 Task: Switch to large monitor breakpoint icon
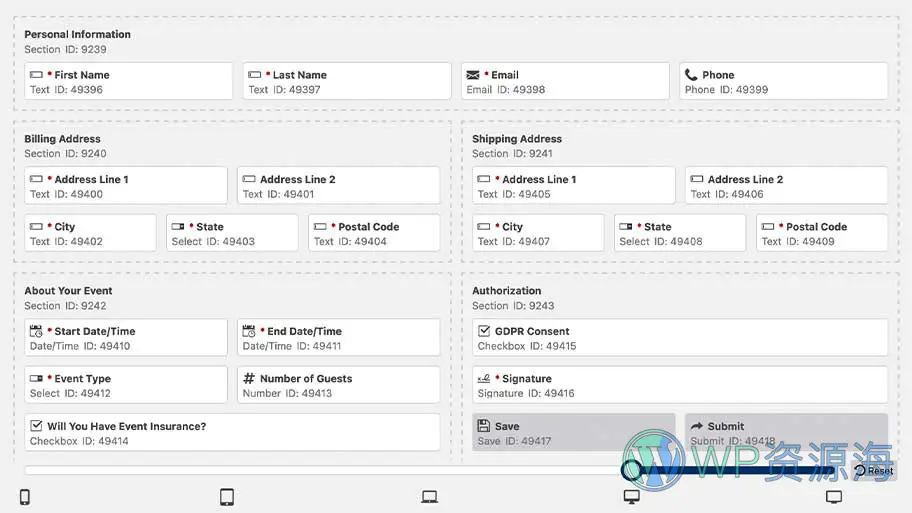834,497
